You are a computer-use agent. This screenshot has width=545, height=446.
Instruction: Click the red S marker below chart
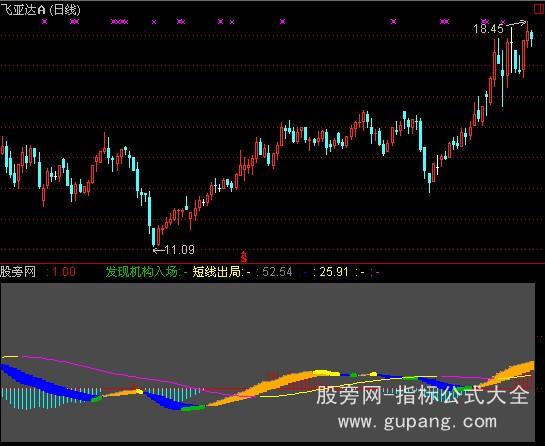[244, 257]
